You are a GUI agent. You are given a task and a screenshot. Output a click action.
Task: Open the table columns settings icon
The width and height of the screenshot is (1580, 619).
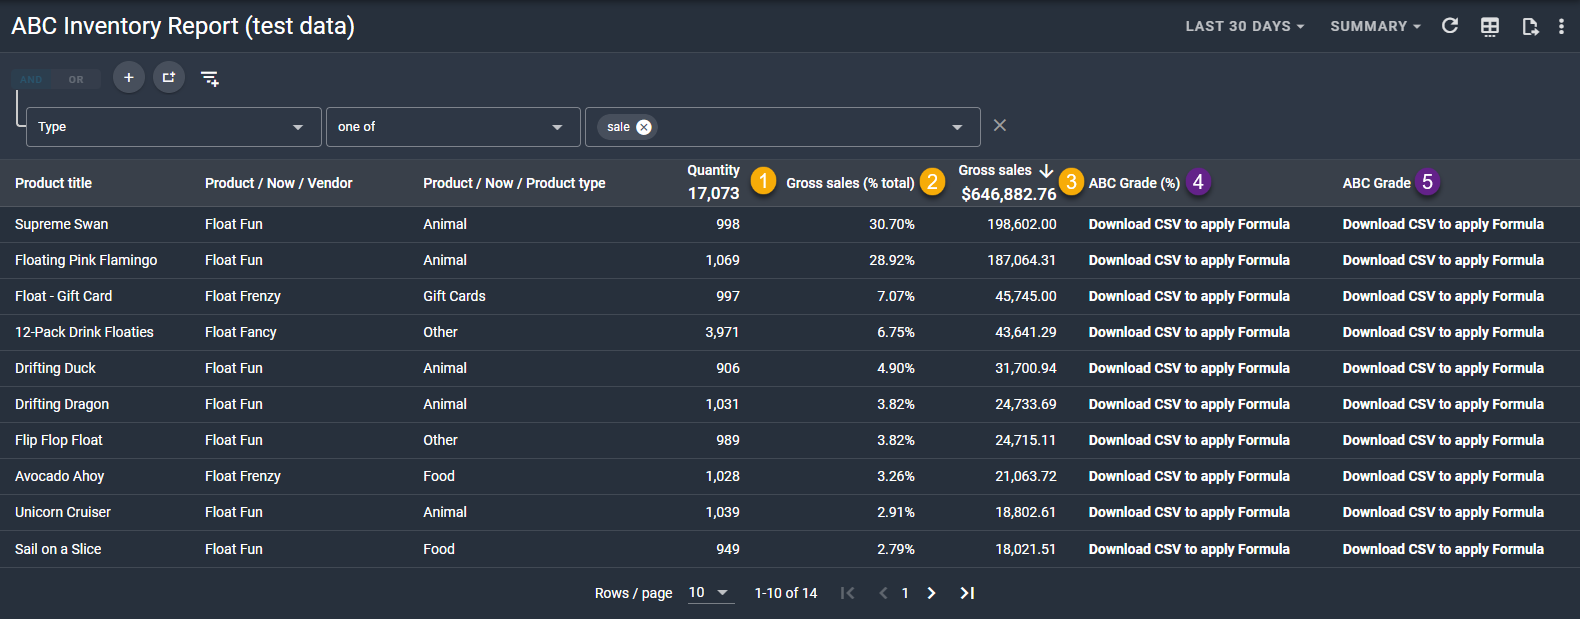coord(1489,26)
